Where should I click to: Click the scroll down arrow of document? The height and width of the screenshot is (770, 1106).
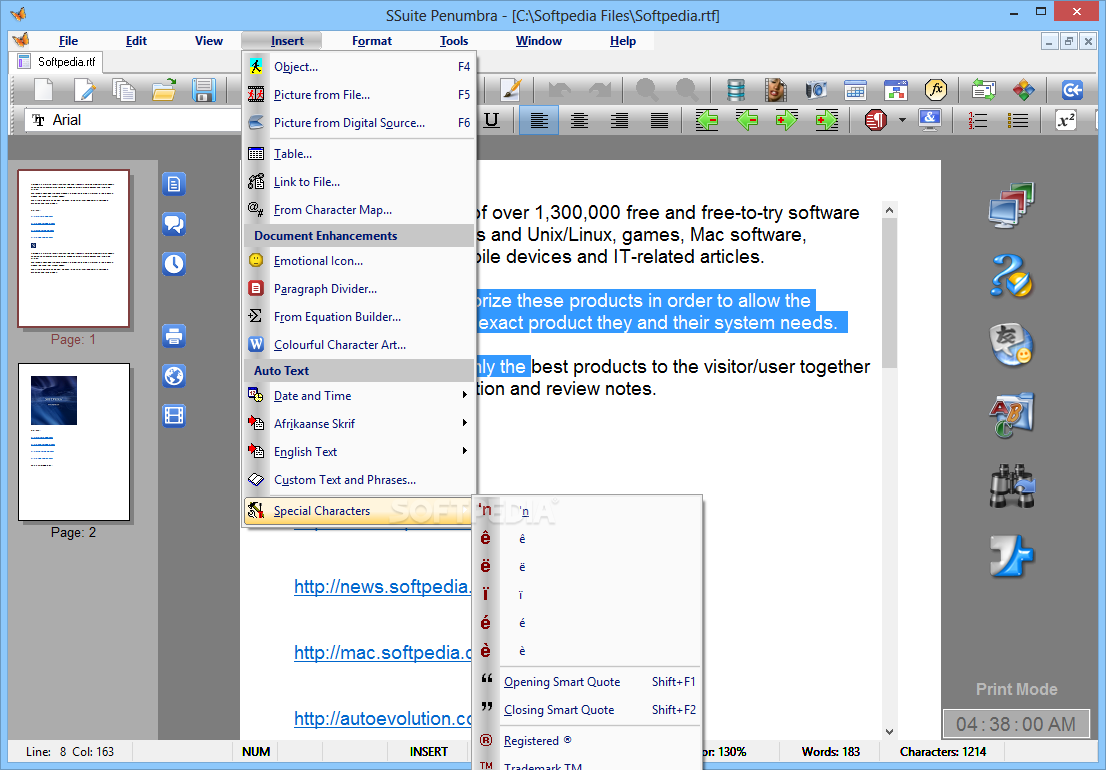tap(889, 731)
